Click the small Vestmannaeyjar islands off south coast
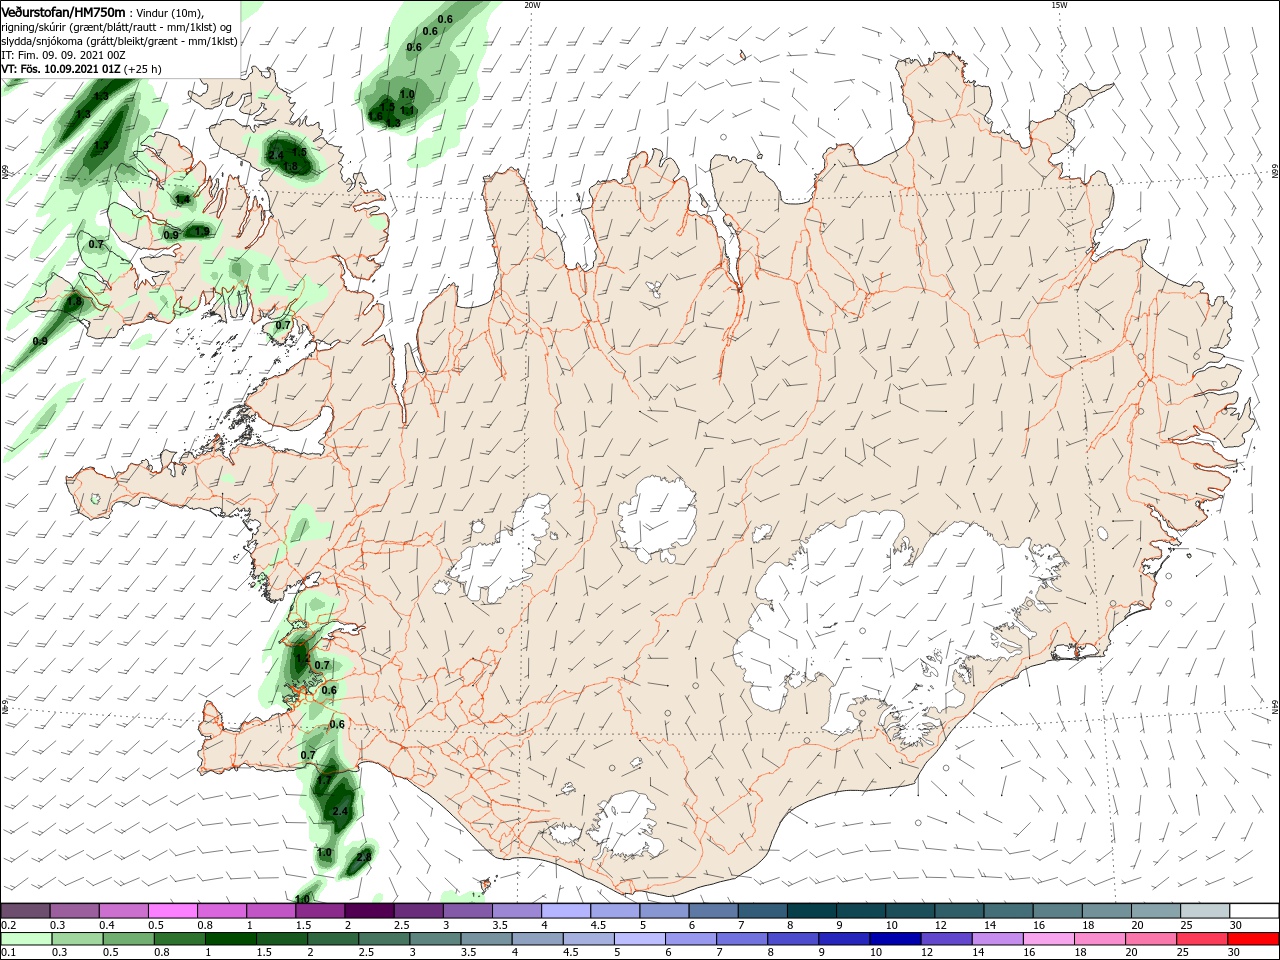This screenshot has height=960, width=1280. 487,885
